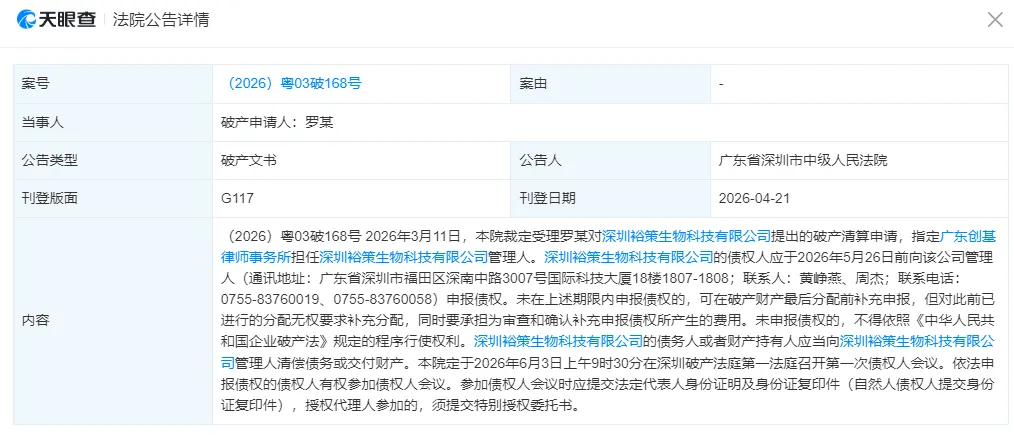
Task: Click the 案由 label cell
Action: point(610,83)
